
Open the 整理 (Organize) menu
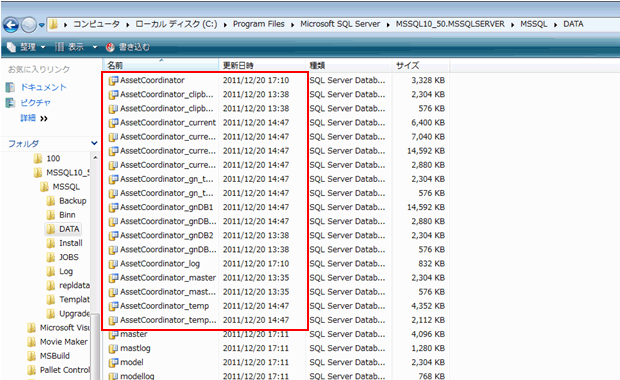click(x=26, y=47)
